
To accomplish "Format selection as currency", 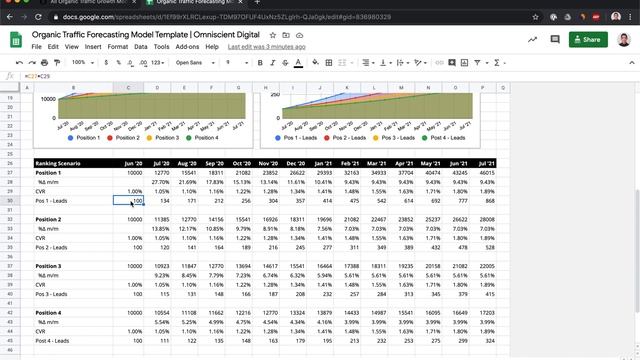I will click(x=106, y=62).
